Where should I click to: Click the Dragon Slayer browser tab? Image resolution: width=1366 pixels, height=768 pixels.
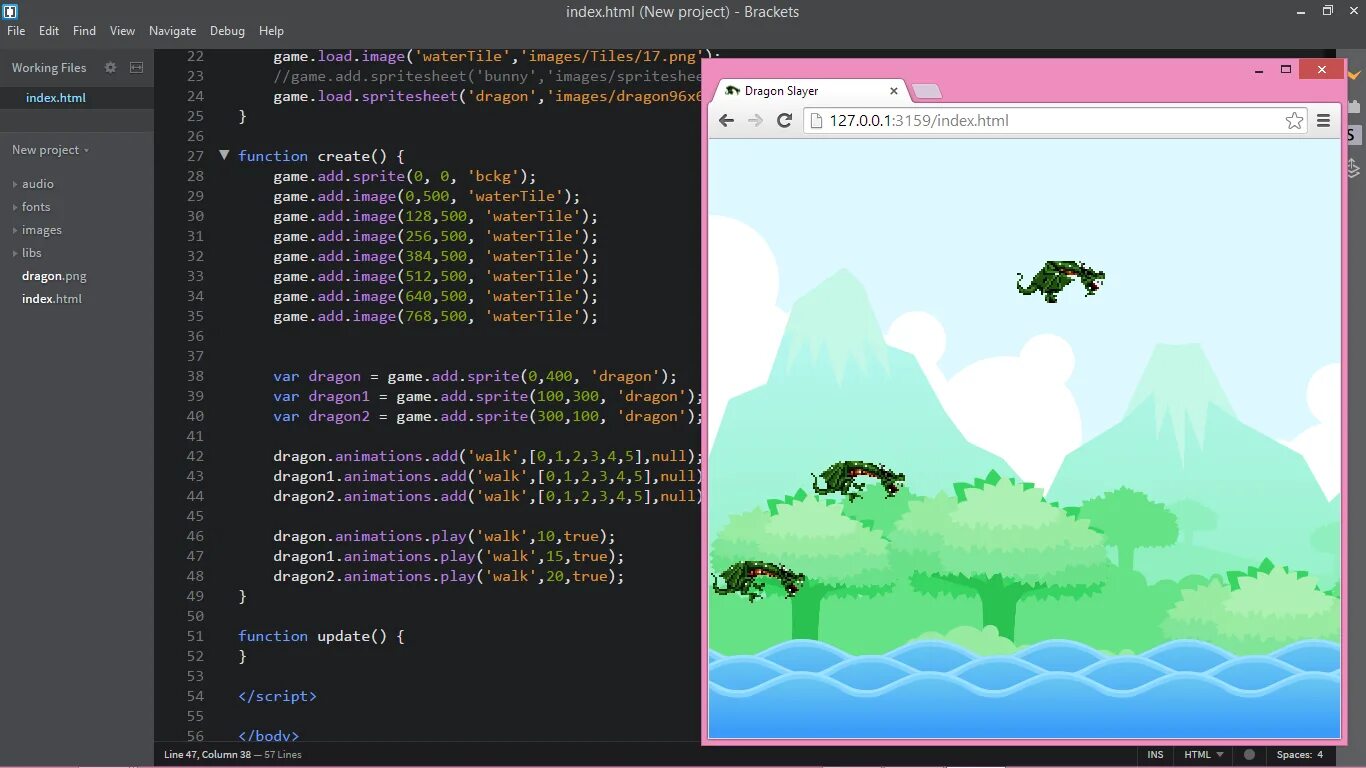point(808,91)
